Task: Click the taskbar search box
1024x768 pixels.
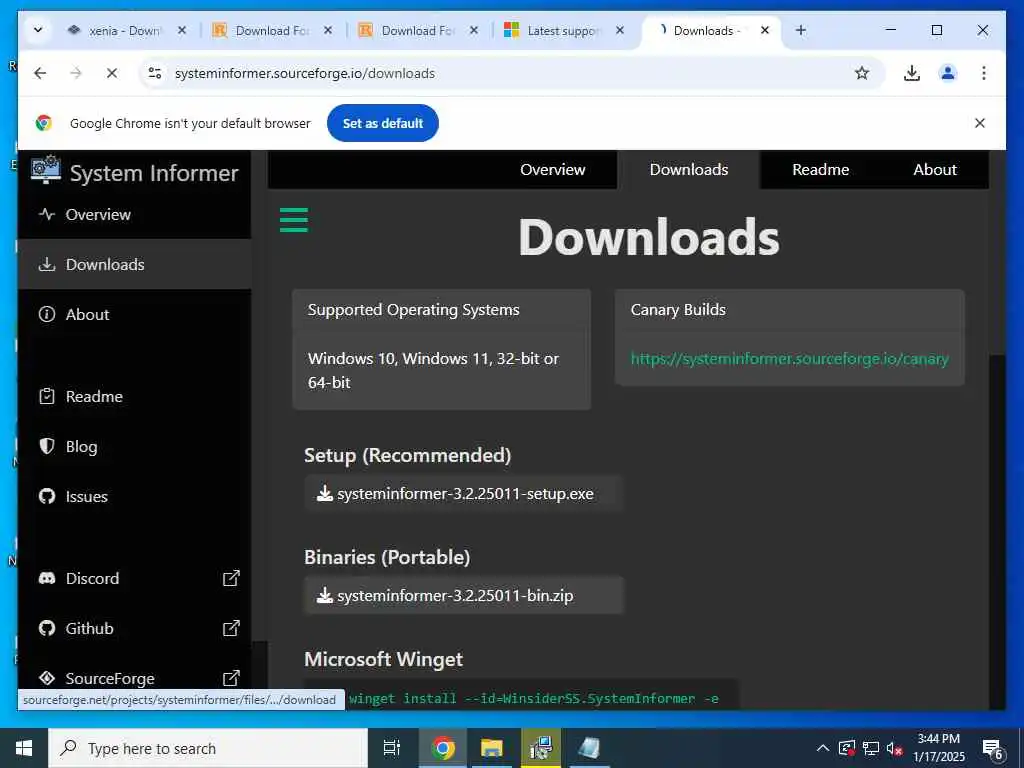Action: (x=208, y=748)
